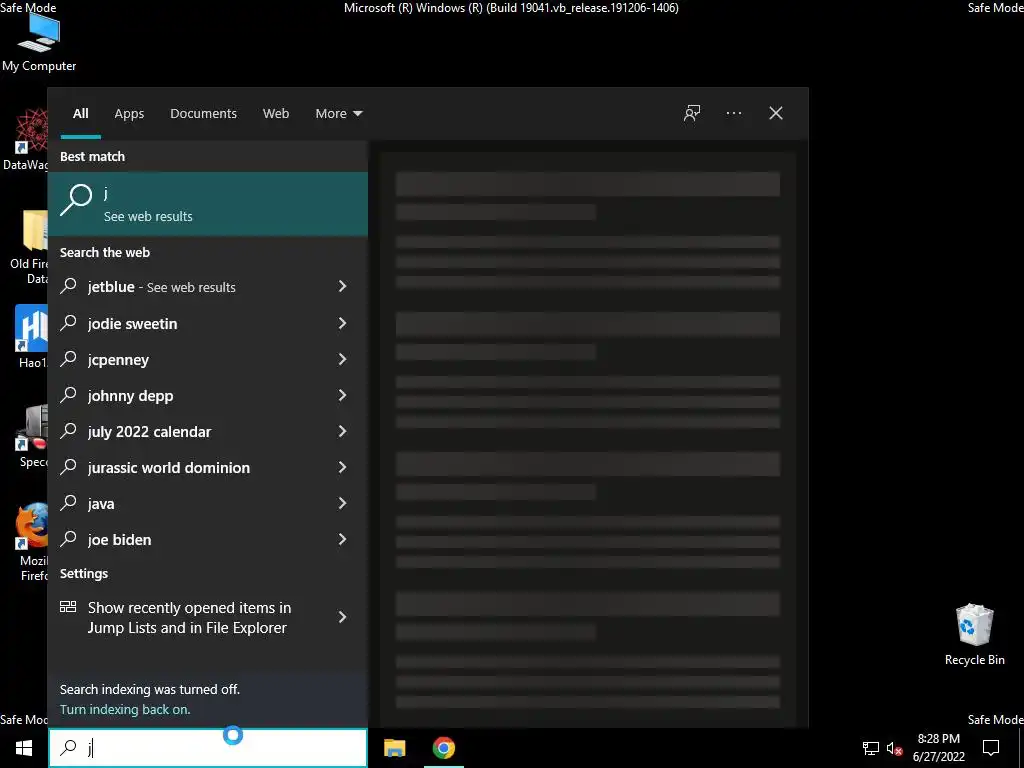Click the Windows Start button
This screenshot has width=1024, height=768.
pos(24,748)
